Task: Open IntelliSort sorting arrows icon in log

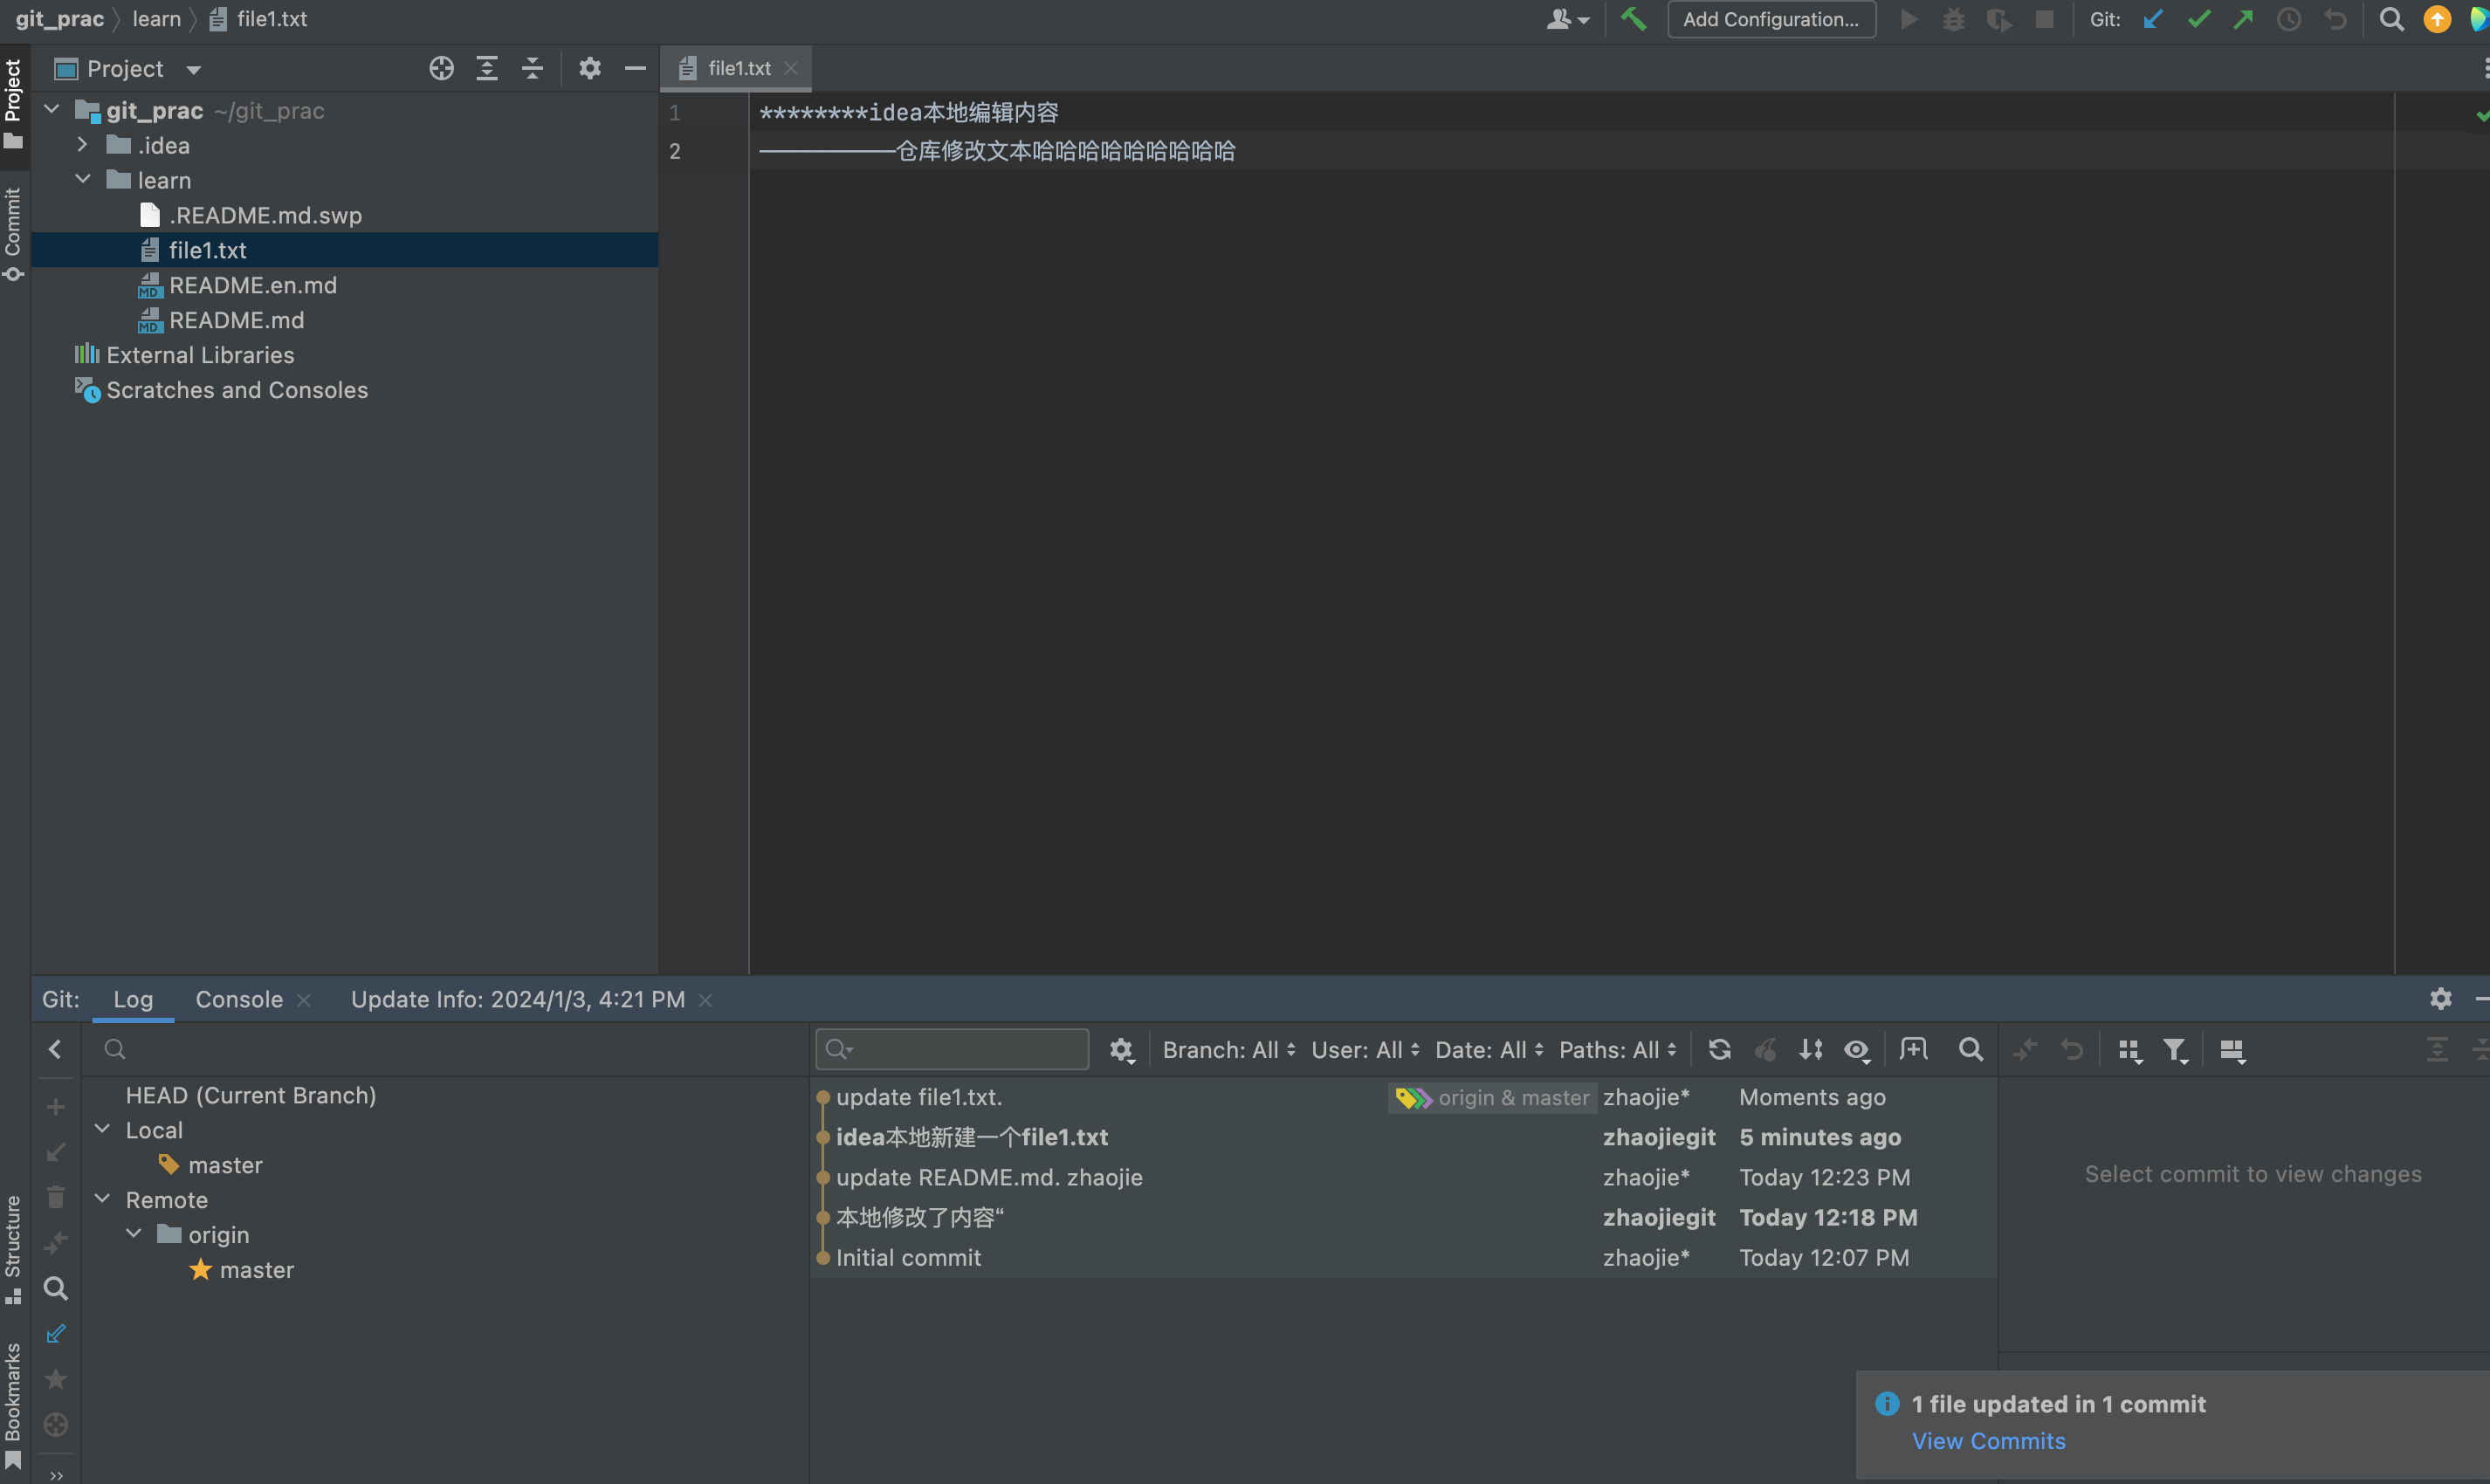Action: click(x=1811, y=1049)
